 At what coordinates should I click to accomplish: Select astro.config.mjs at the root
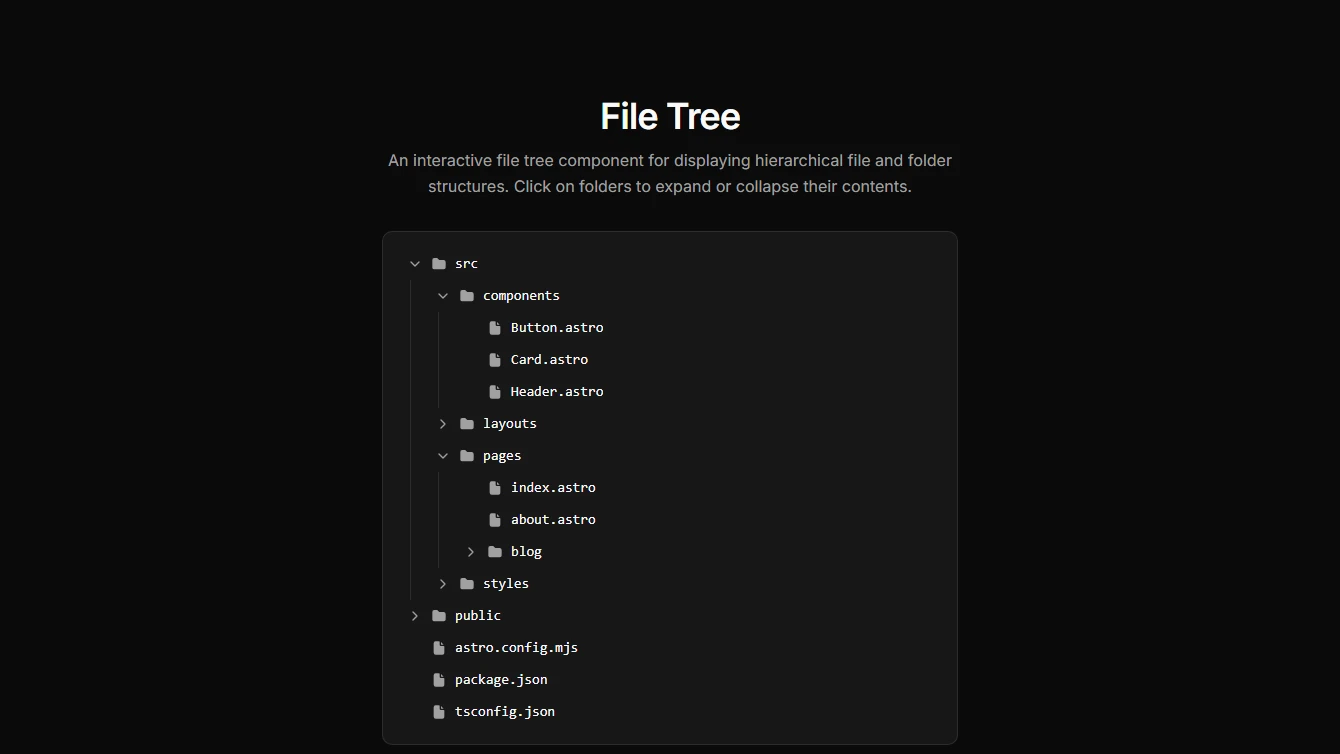(x=516, y=647)
